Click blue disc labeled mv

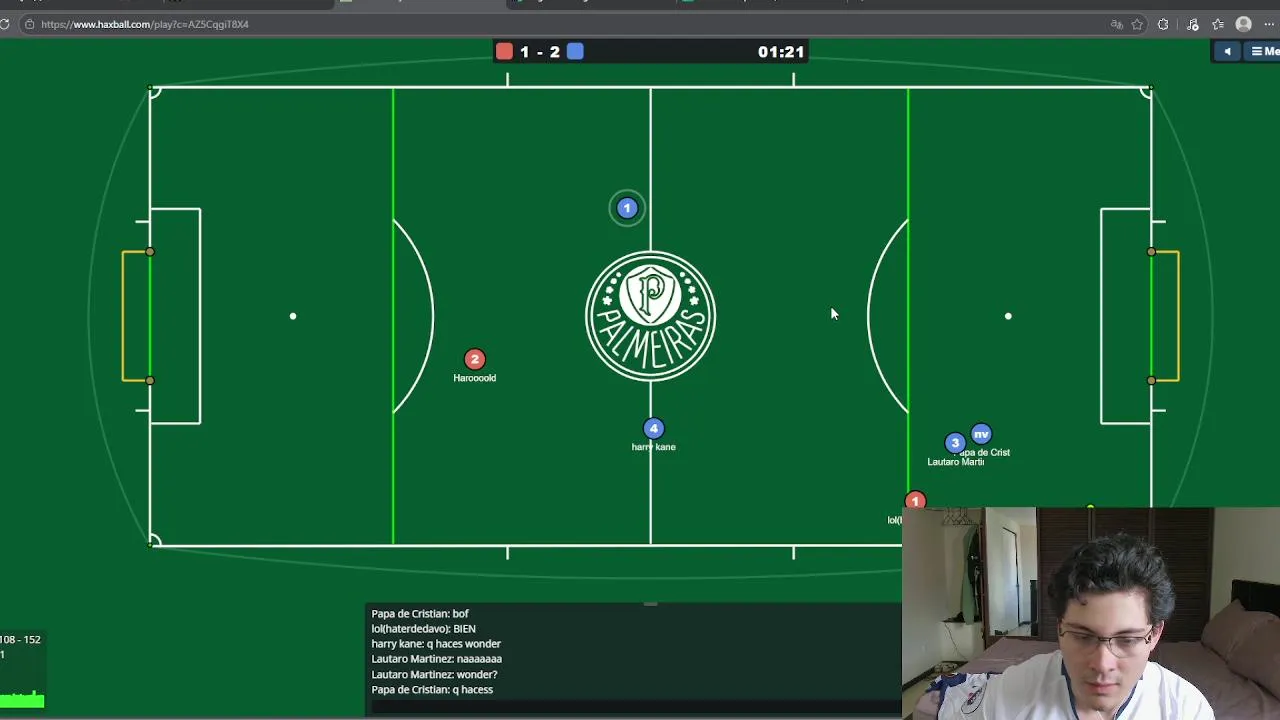981,434
